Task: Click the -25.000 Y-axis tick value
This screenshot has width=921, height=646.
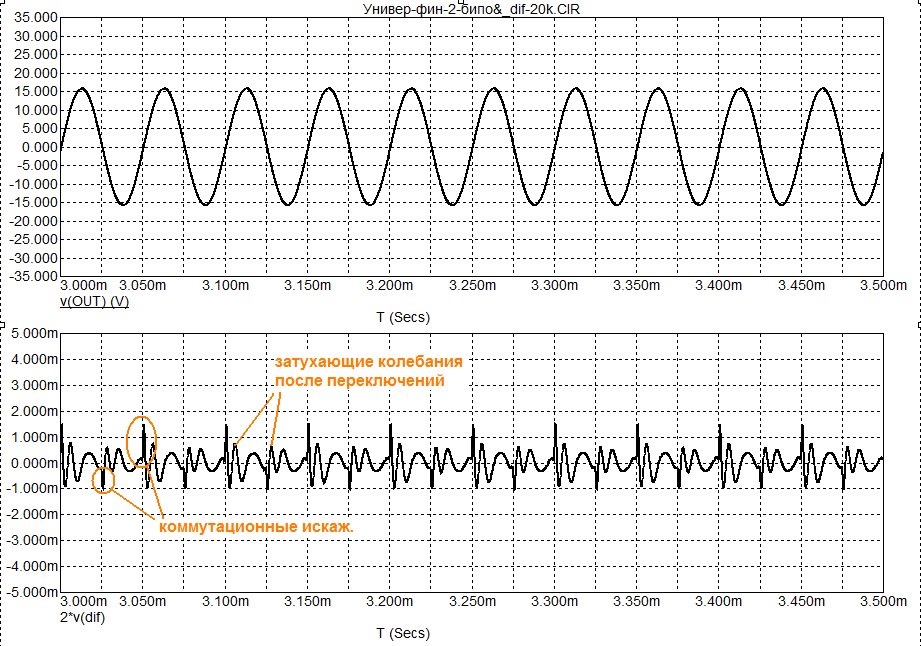Action: point(33,240)
